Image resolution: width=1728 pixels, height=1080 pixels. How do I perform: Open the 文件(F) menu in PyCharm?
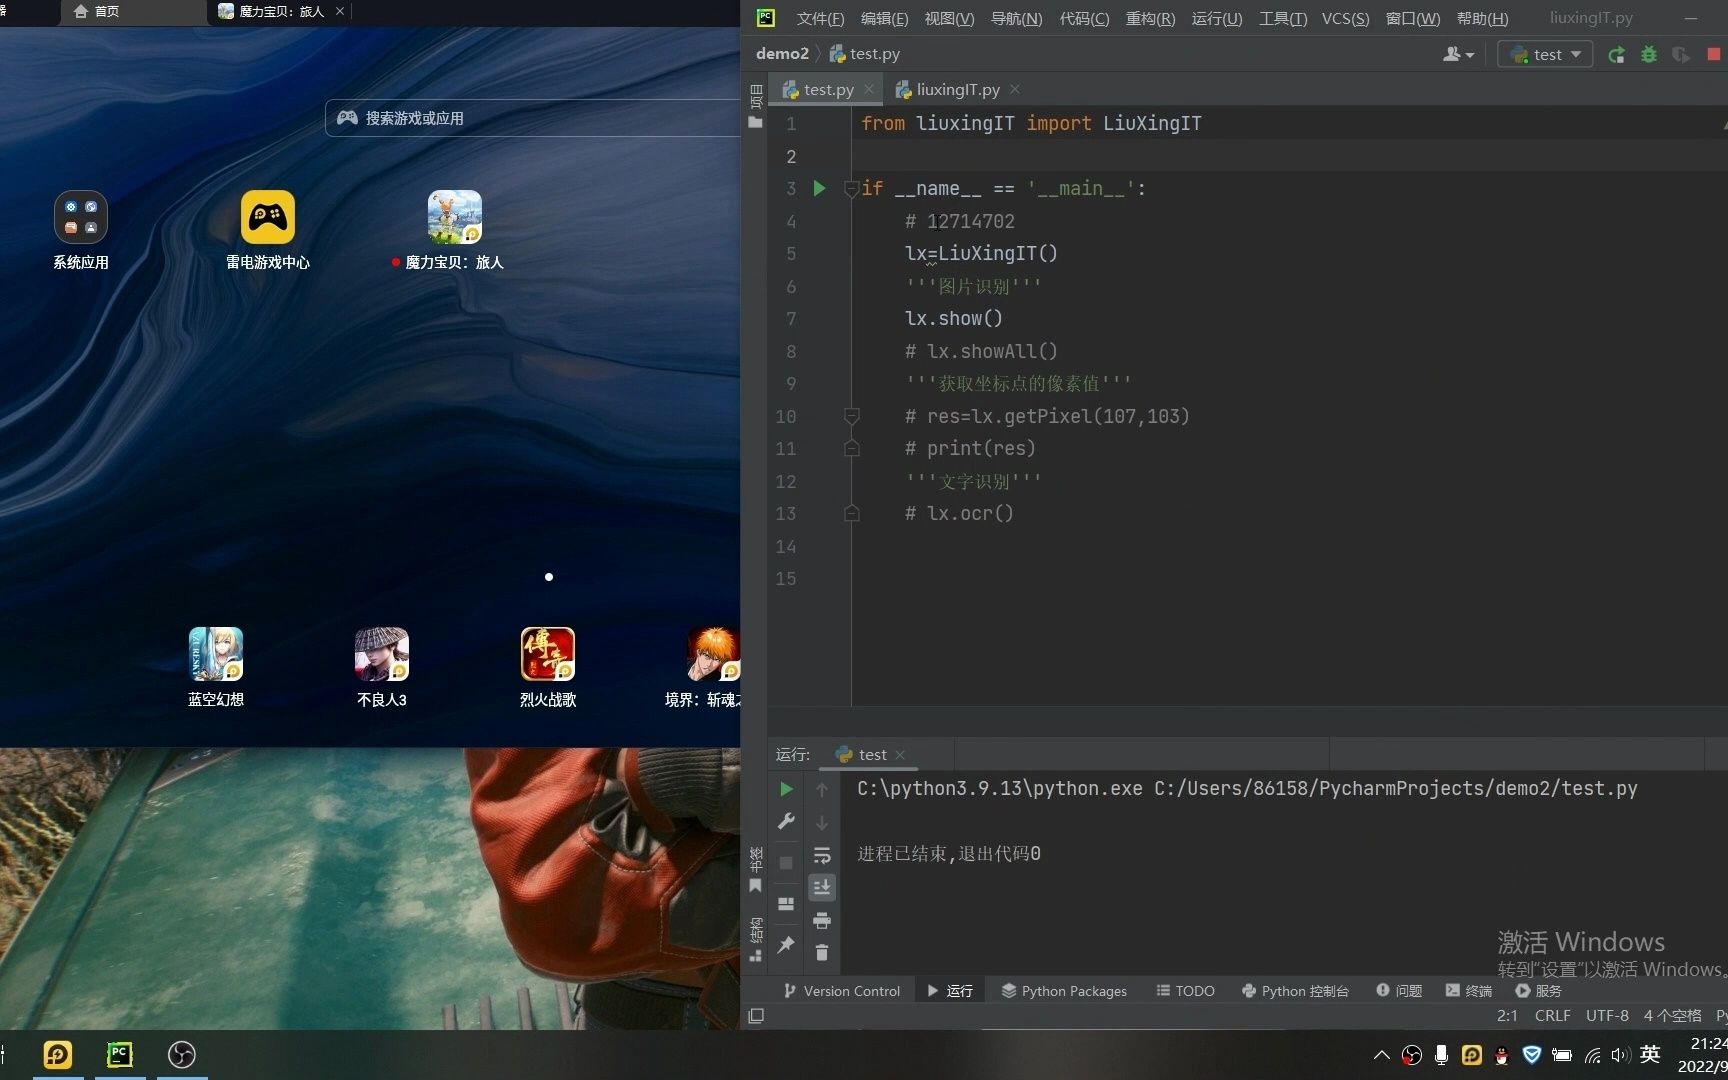820,18
